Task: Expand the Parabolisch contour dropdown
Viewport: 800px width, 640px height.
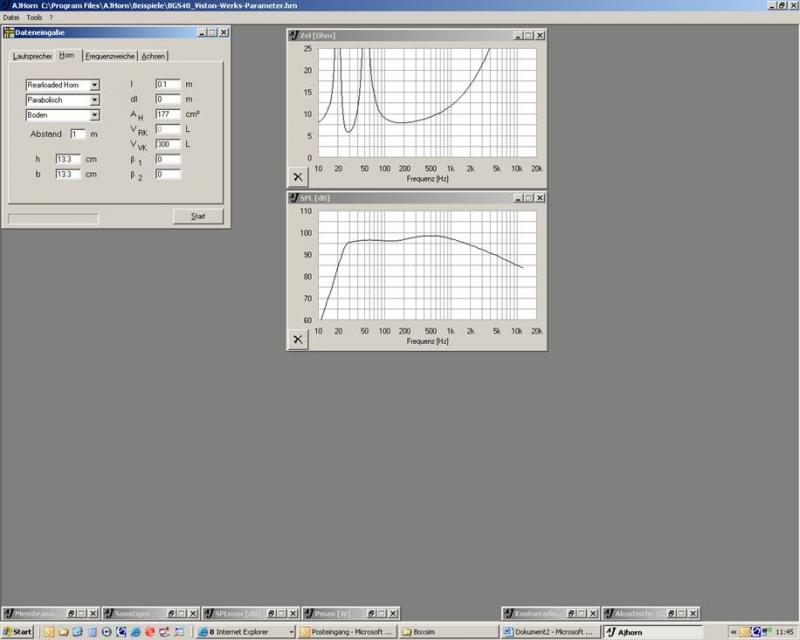Action: [95, 100]
